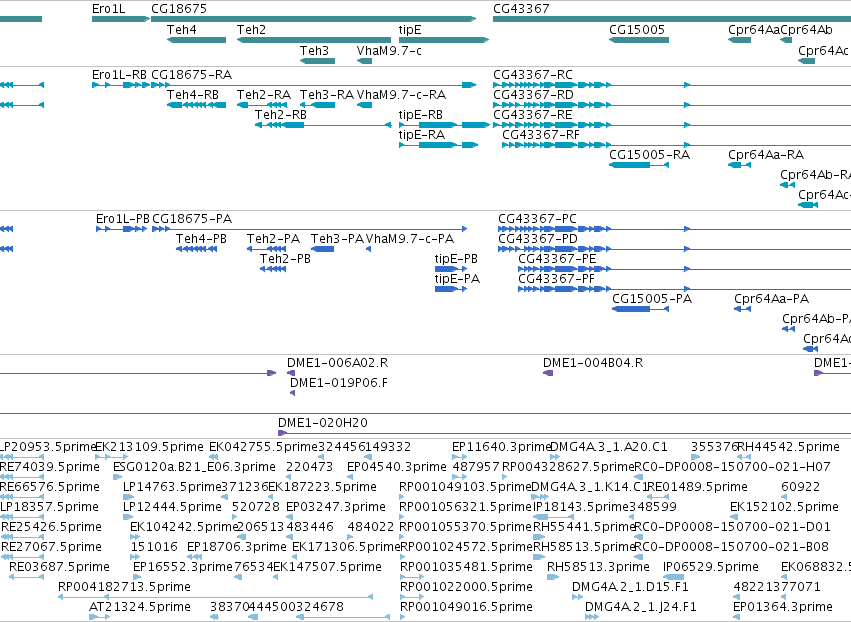Click the EP04540.3prime EST label
Viewport: 851px width, 622px height.
coord(397,467)
